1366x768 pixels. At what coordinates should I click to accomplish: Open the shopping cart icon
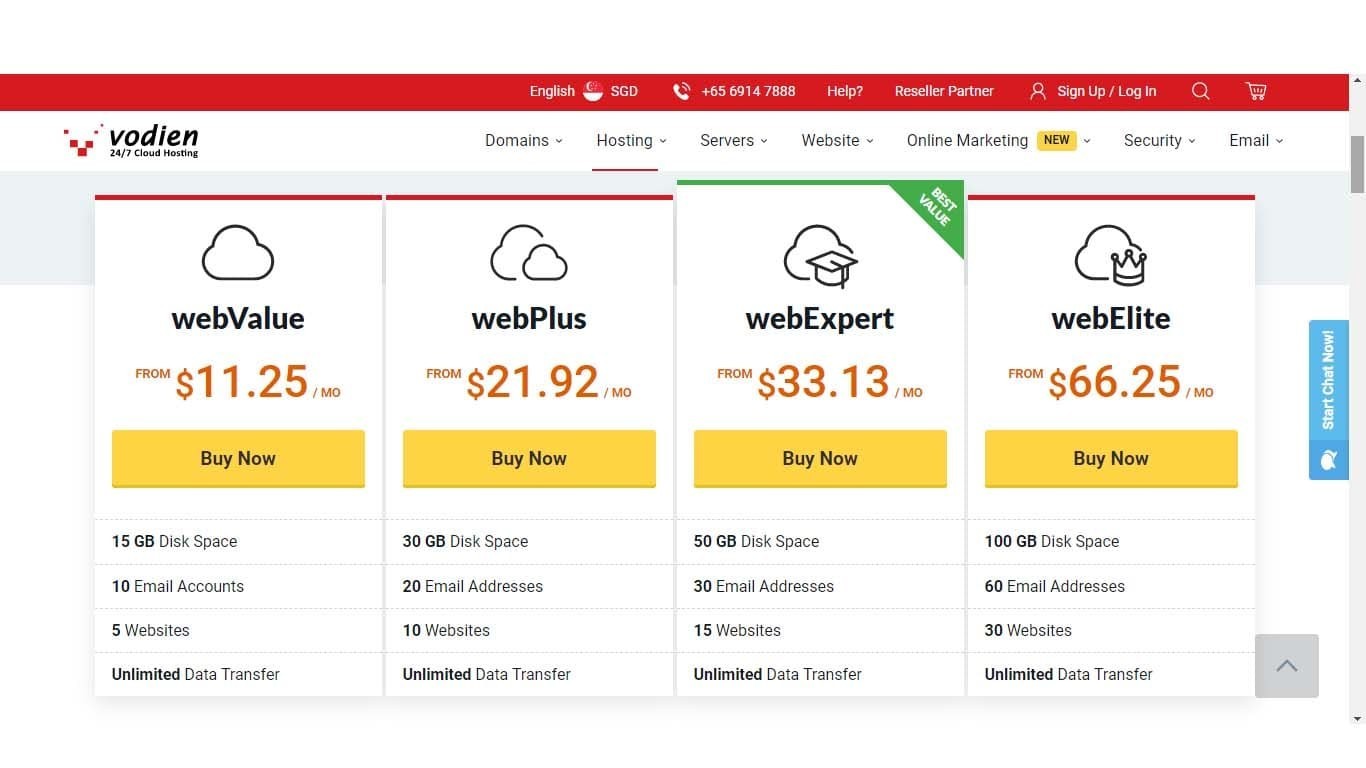1256,91
